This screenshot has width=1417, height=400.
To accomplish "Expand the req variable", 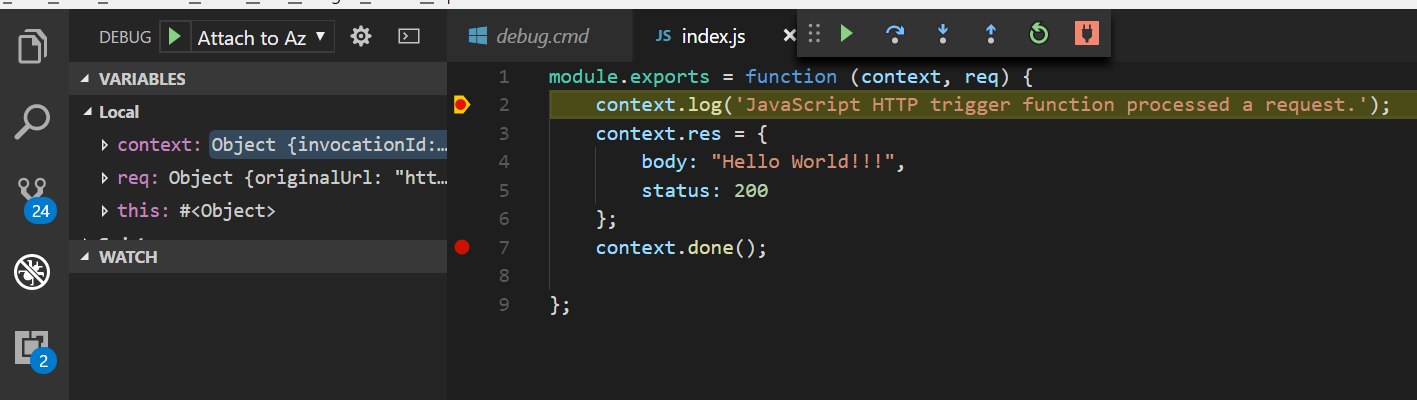I will [x=106, y=178].
